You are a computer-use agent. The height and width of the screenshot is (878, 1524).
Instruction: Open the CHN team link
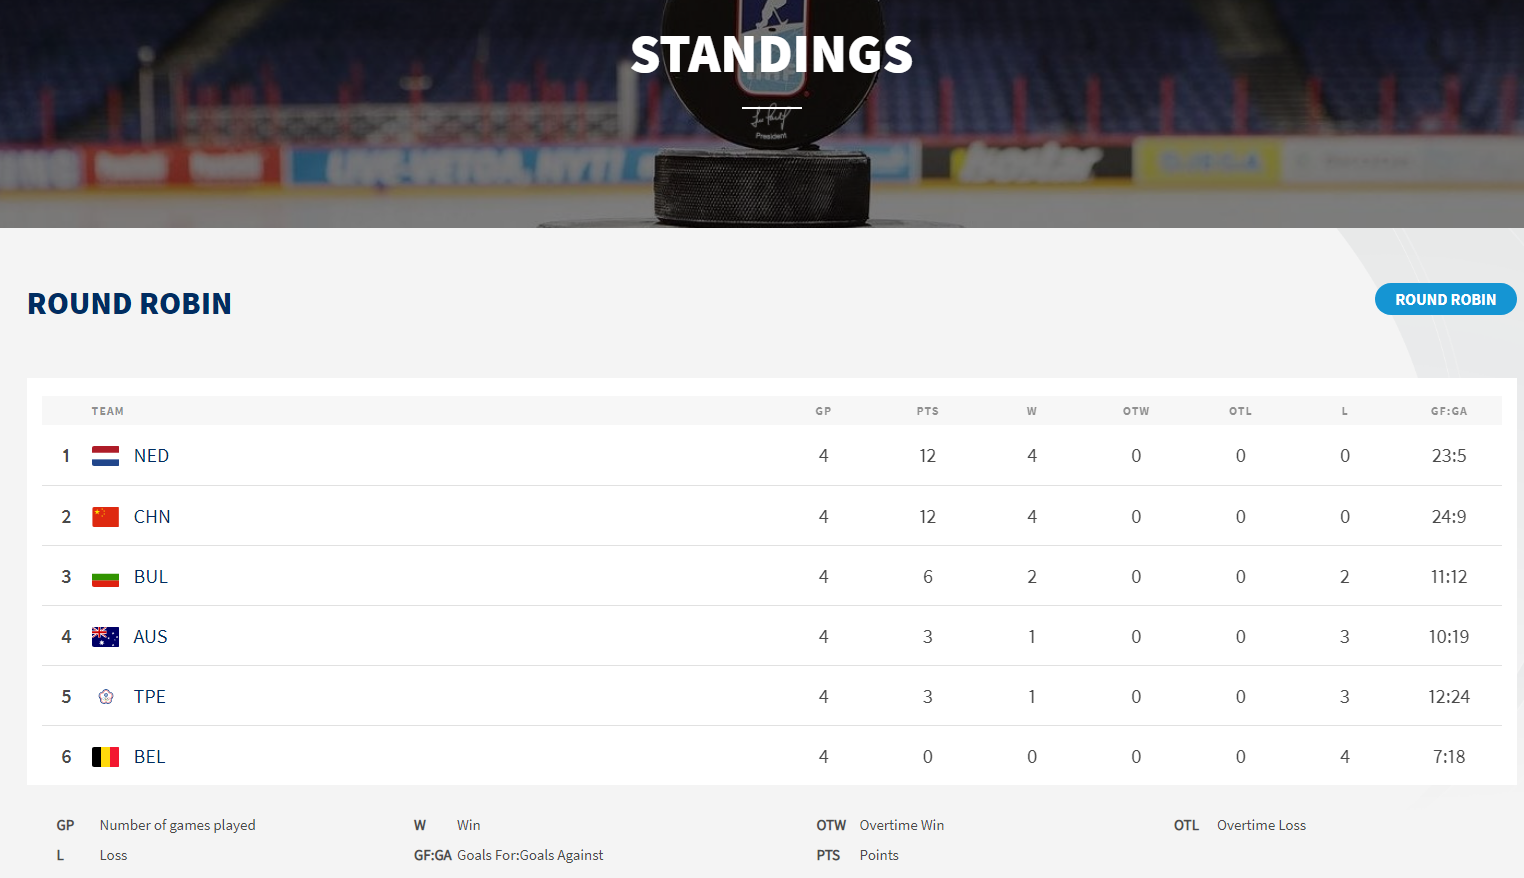(x=152, y=517)
